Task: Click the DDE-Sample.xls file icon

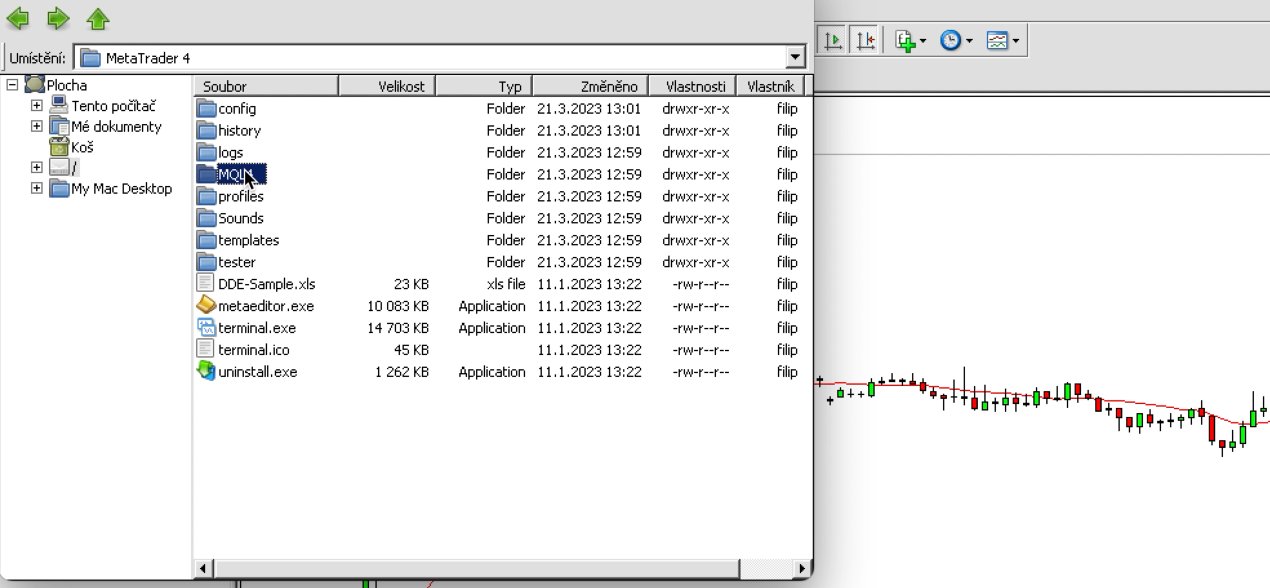Action: pos(205,284)
